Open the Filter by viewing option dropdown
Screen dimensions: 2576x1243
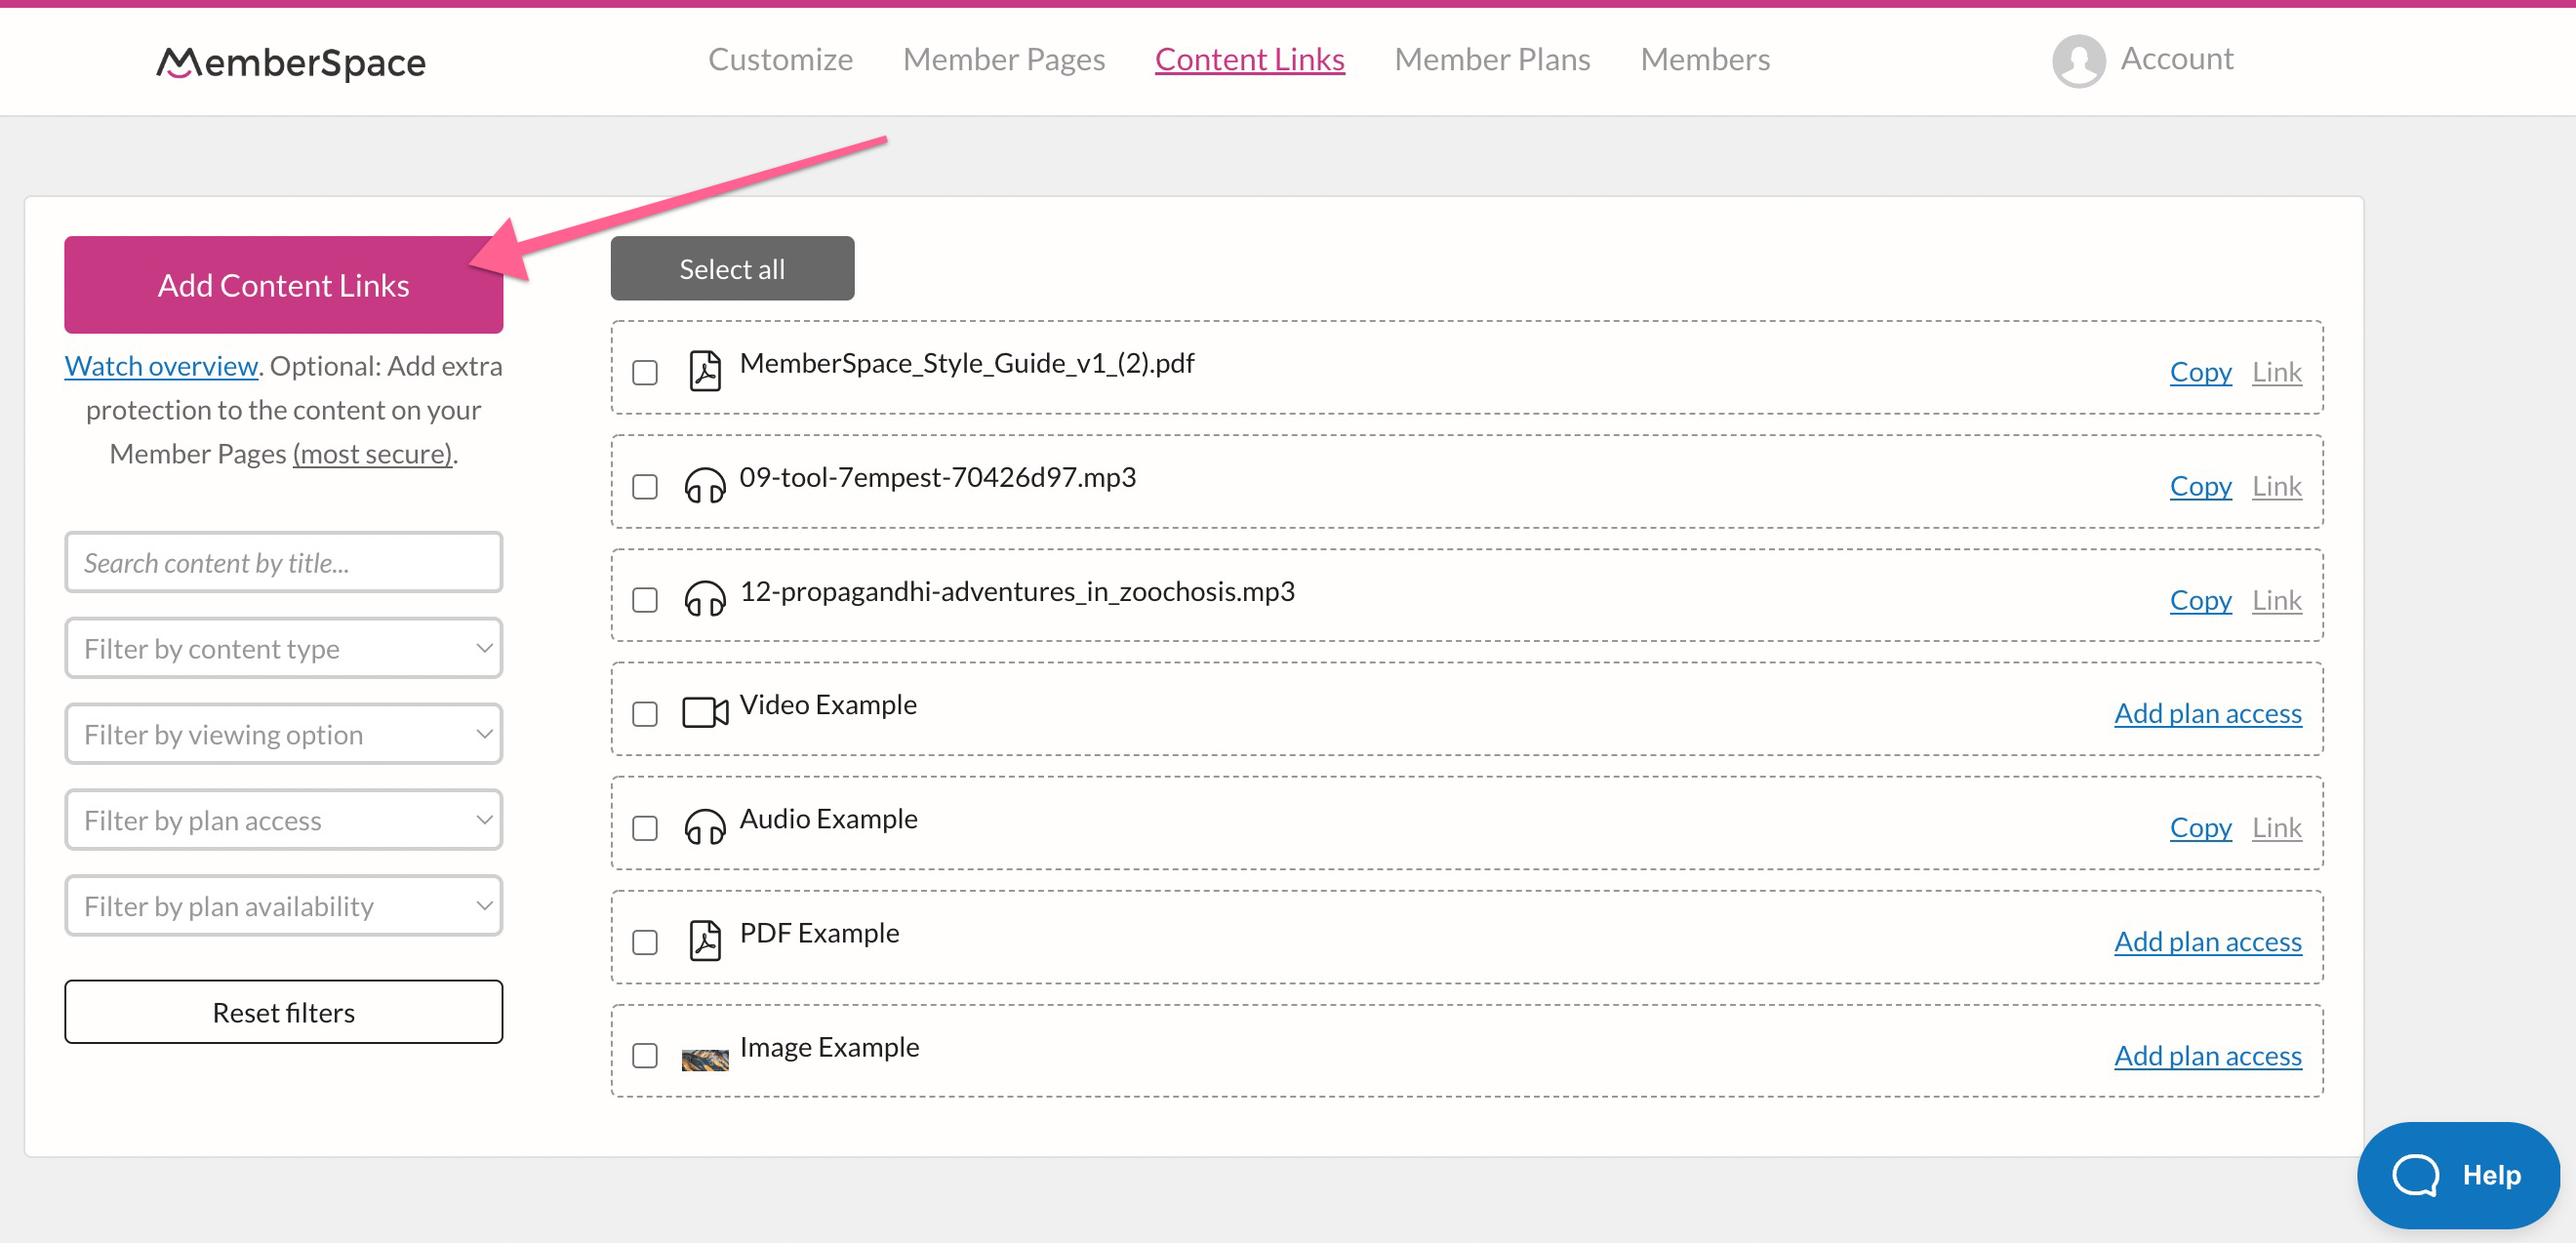click(283, 733)
